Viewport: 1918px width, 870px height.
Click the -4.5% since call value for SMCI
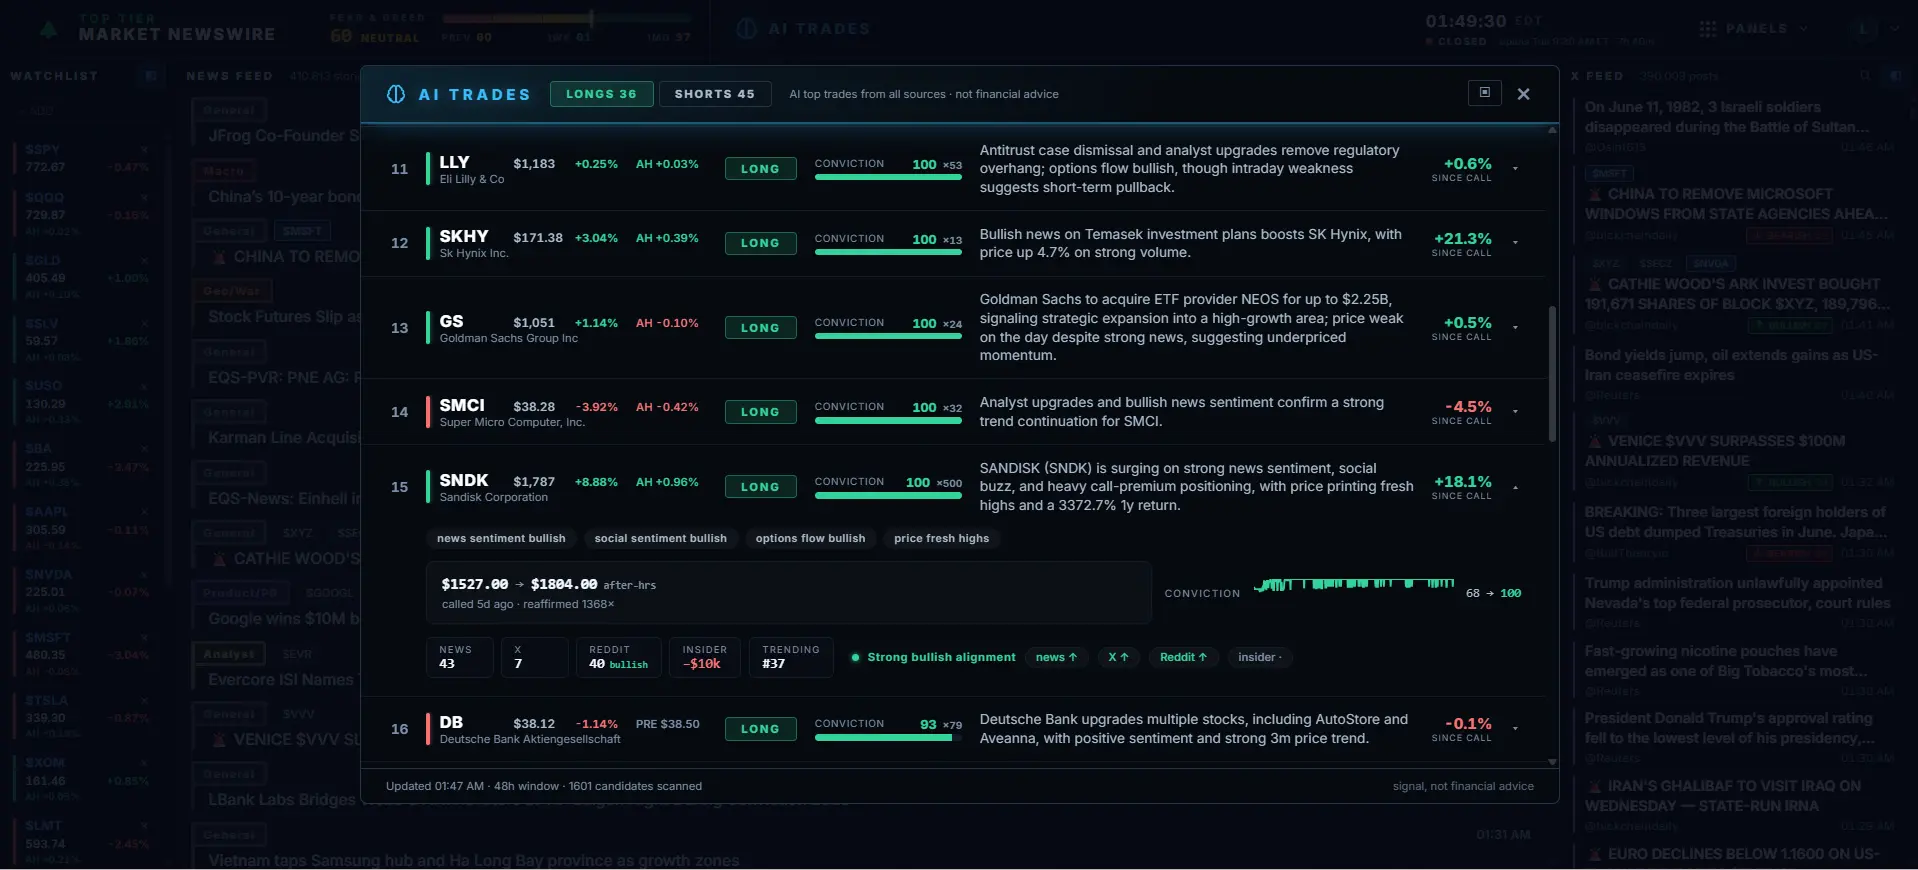click(x=1468, y=407)
